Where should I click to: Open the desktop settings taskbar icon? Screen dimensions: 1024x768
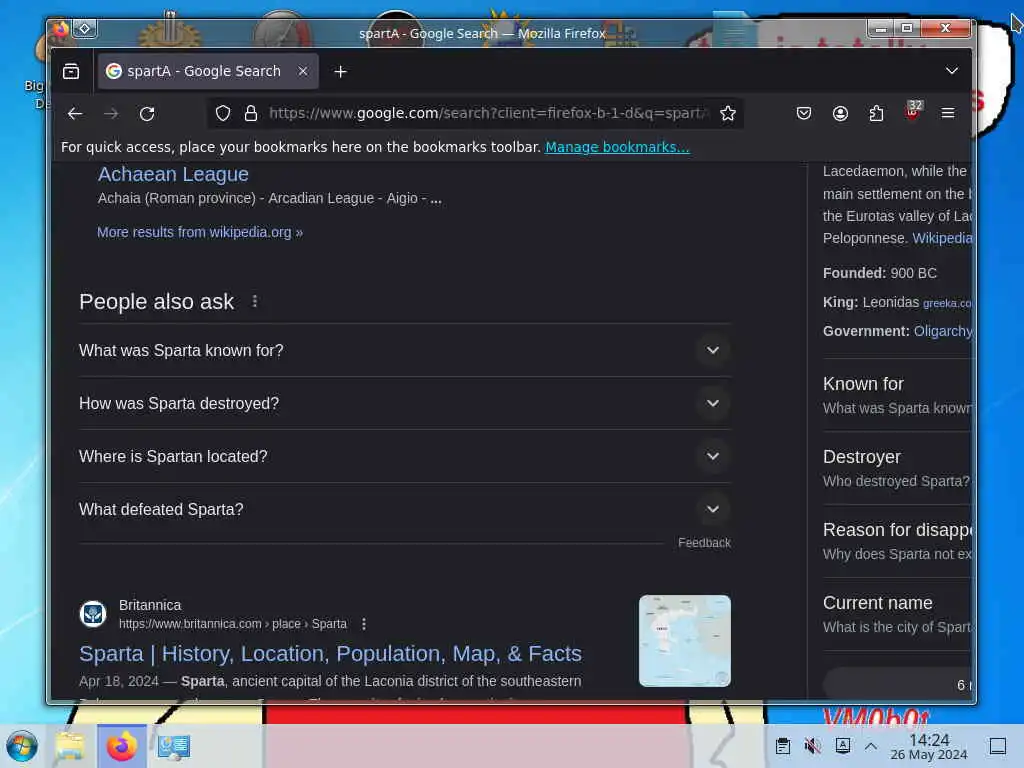tap(174, 746)
